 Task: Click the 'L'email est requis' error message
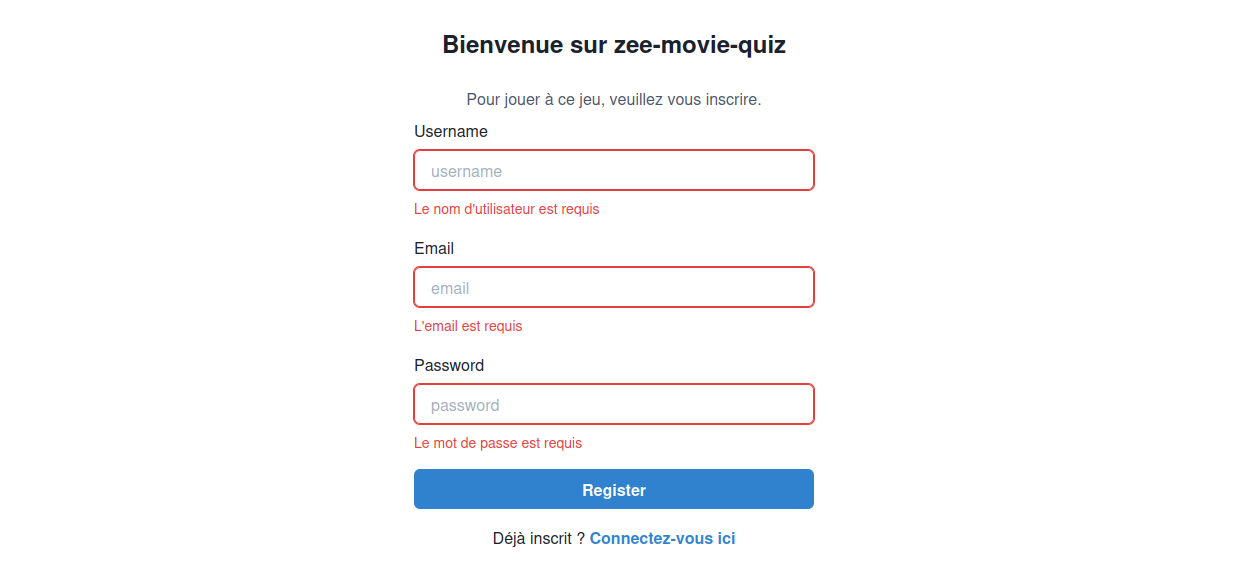pos(468,325)
